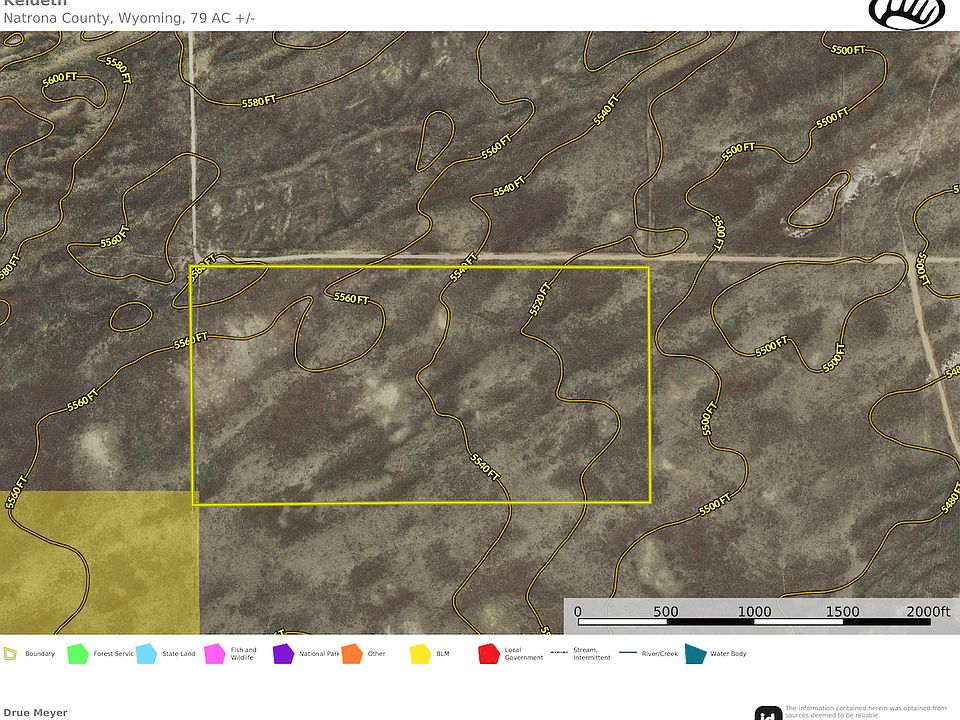Select the yellow BLM legend swatch
The height and width of the screenshot is (720, 960).
[421, 654]
